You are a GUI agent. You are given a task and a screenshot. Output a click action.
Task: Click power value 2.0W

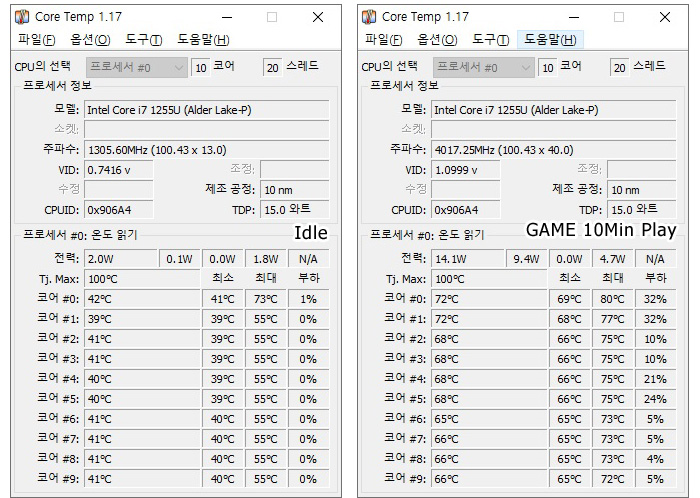(121, 259)
